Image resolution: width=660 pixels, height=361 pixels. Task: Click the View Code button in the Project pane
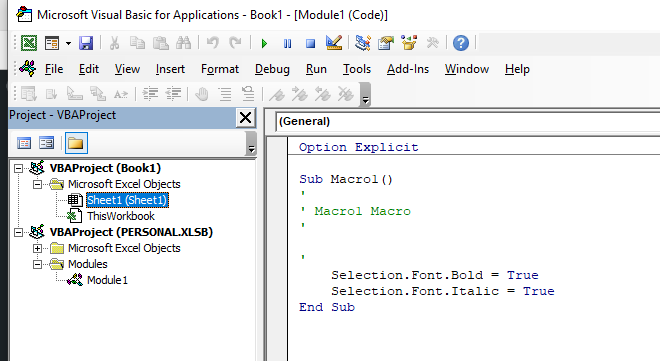point(24,143)
